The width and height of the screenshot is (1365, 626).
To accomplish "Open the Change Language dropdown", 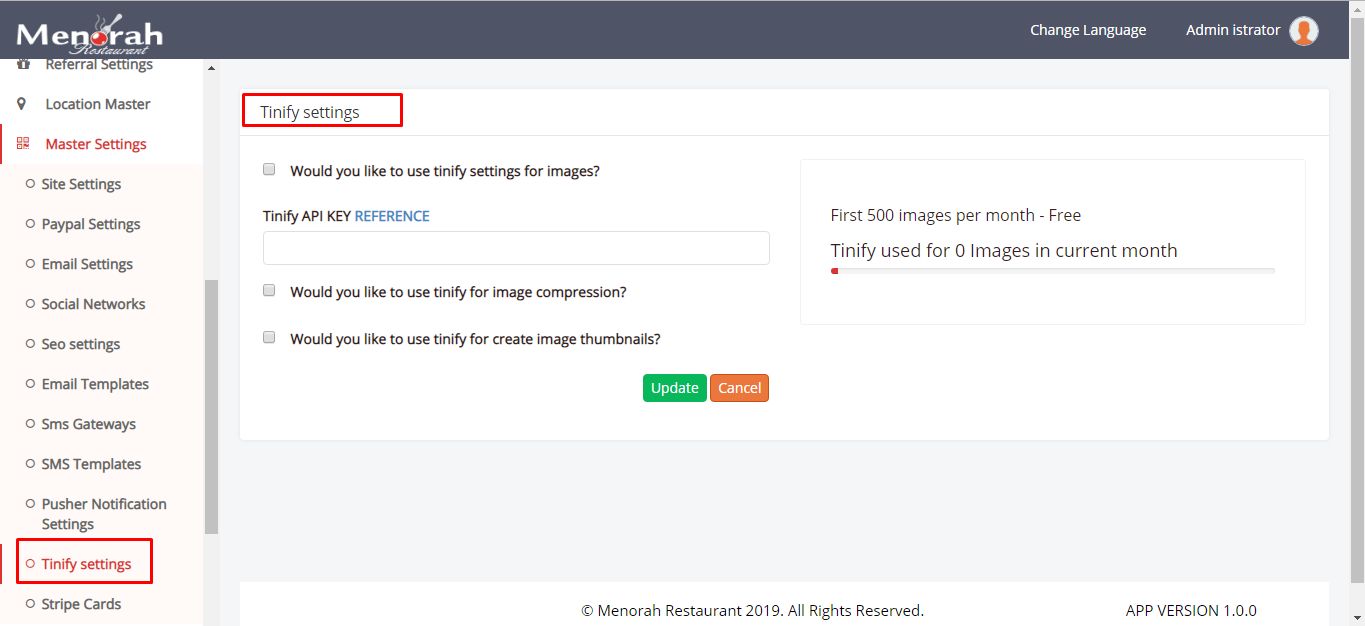I will coord(1088,30).
